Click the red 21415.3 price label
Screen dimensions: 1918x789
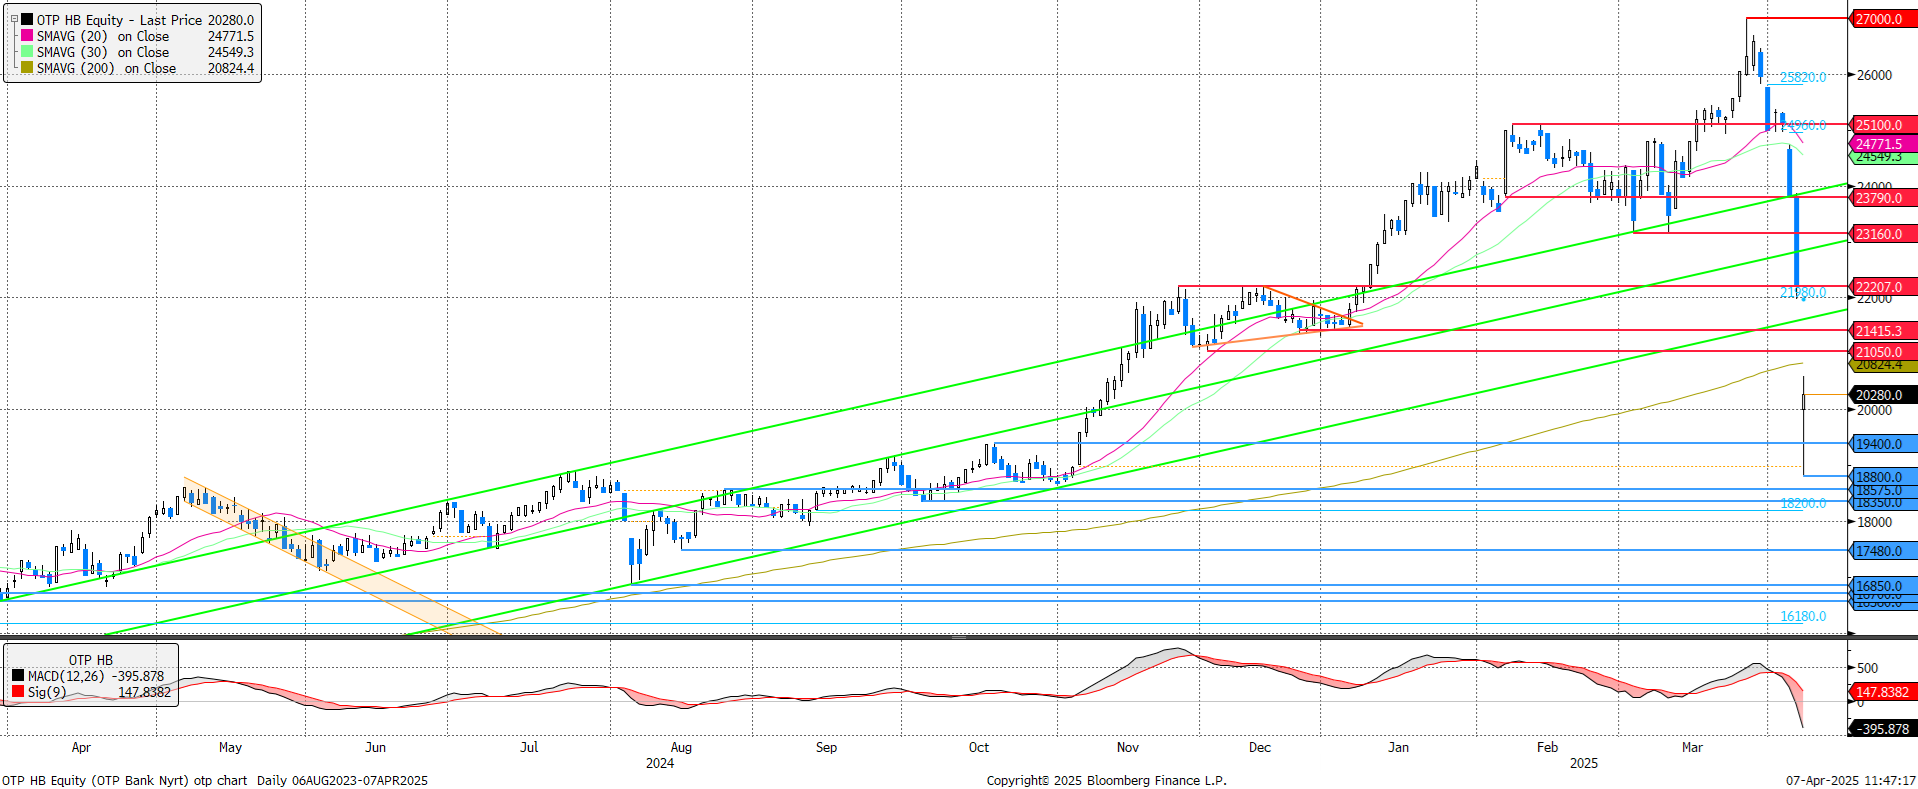tap(1882, 331)
